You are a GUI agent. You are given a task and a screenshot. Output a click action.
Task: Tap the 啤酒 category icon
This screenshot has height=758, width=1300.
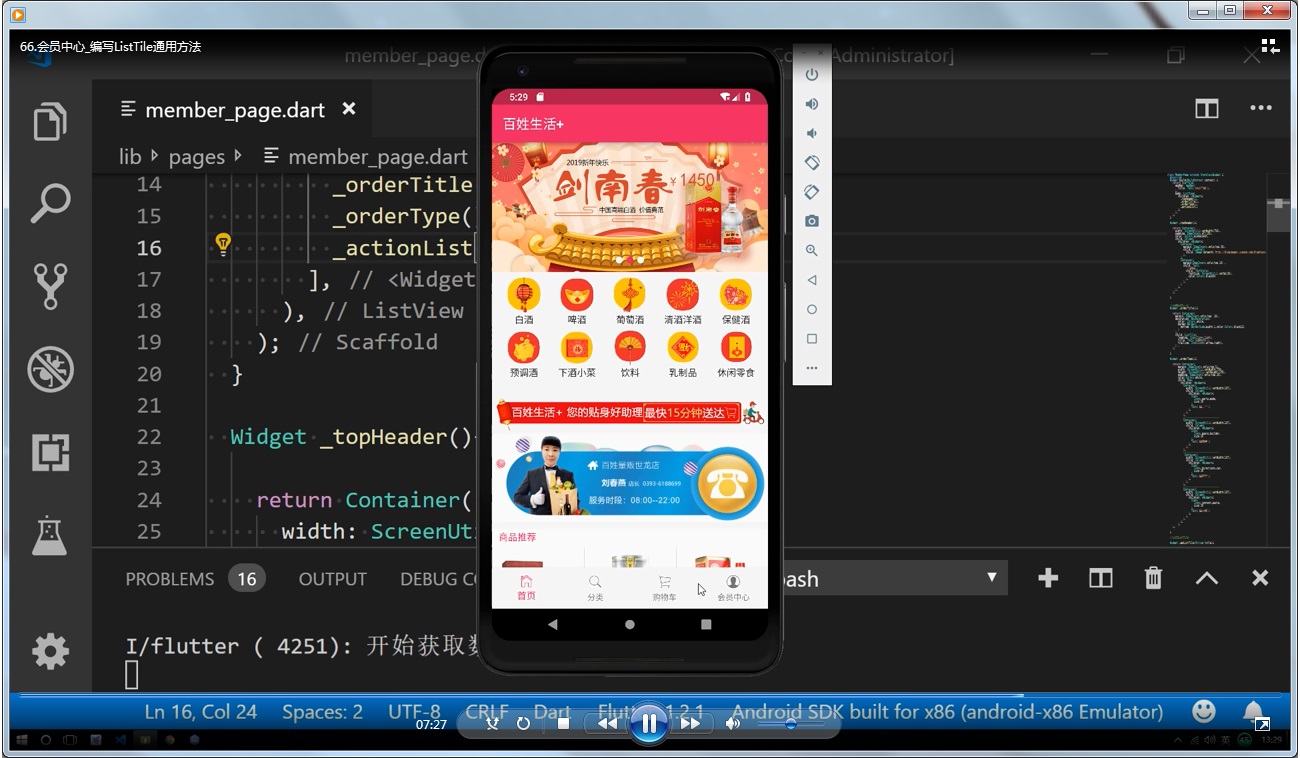(x=577, y=295)
